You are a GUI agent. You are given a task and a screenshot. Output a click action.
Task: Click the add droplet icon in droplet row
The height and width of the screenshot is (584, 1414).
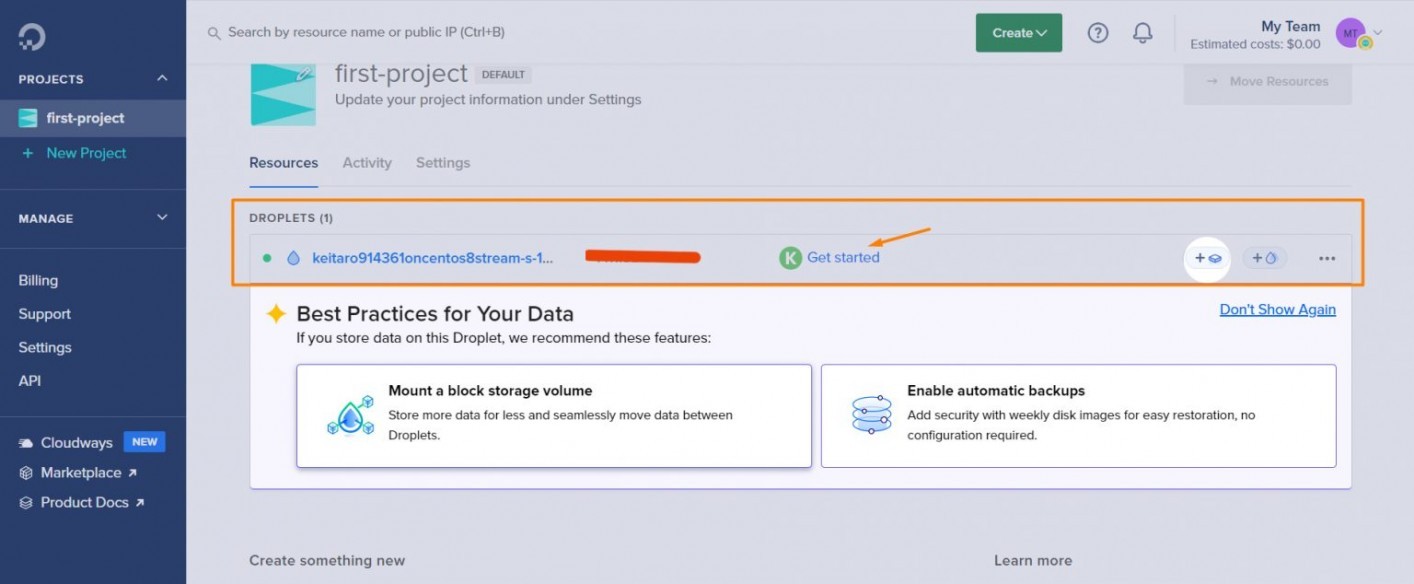click(x=1265, y=258)
